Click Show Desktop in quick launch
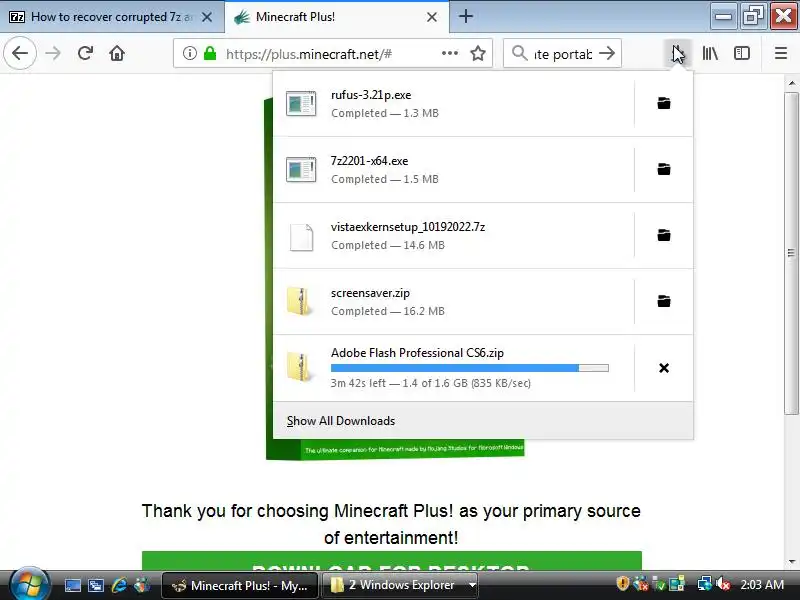This screenshot has height=600, width=800. pos(72,585)
